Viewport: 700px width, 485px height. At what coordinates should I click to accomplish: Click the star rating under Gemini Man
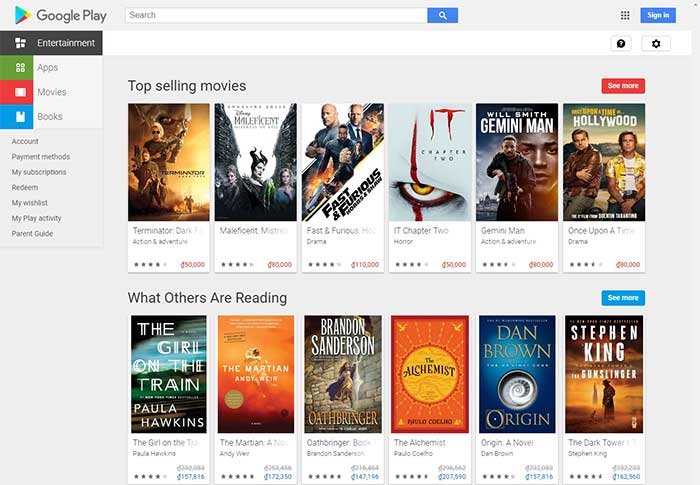click(x=498, y=264)
